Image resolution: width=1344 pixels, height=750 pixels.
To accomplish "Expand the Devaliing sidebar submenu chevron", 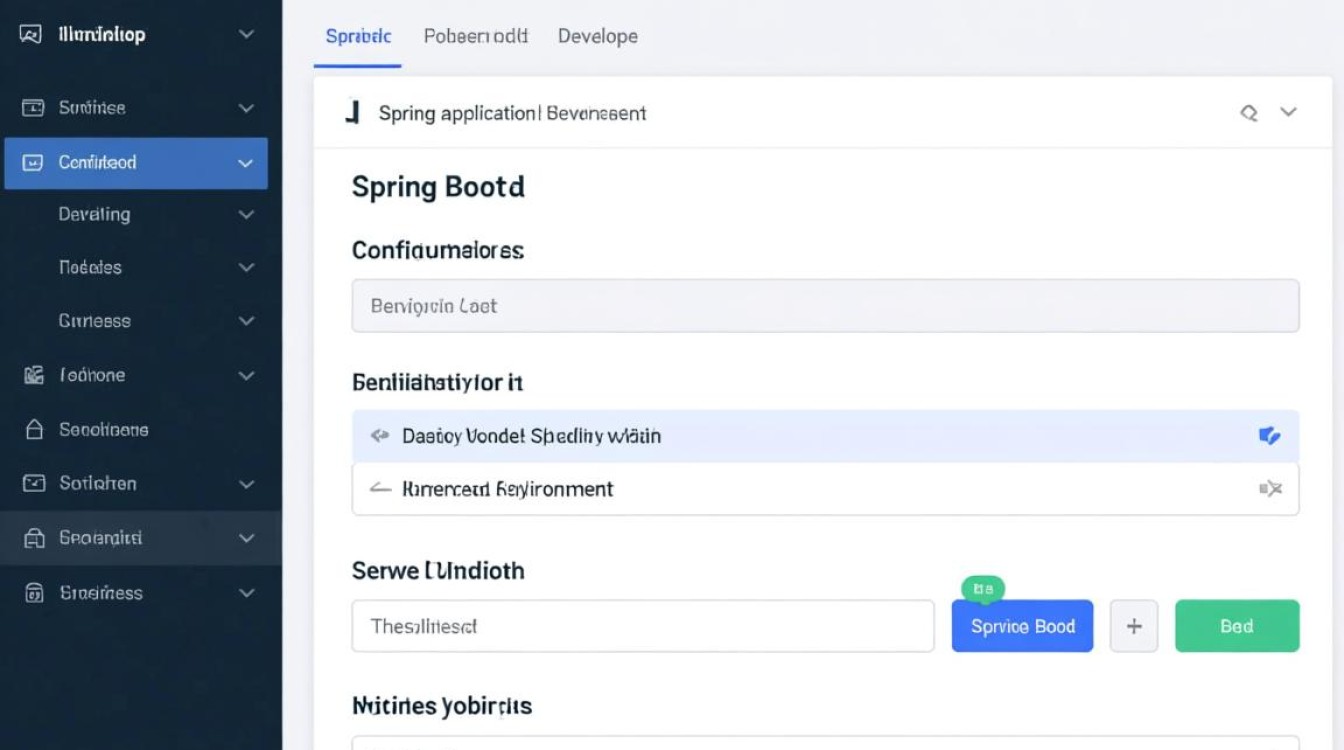I will pos(246,214).
